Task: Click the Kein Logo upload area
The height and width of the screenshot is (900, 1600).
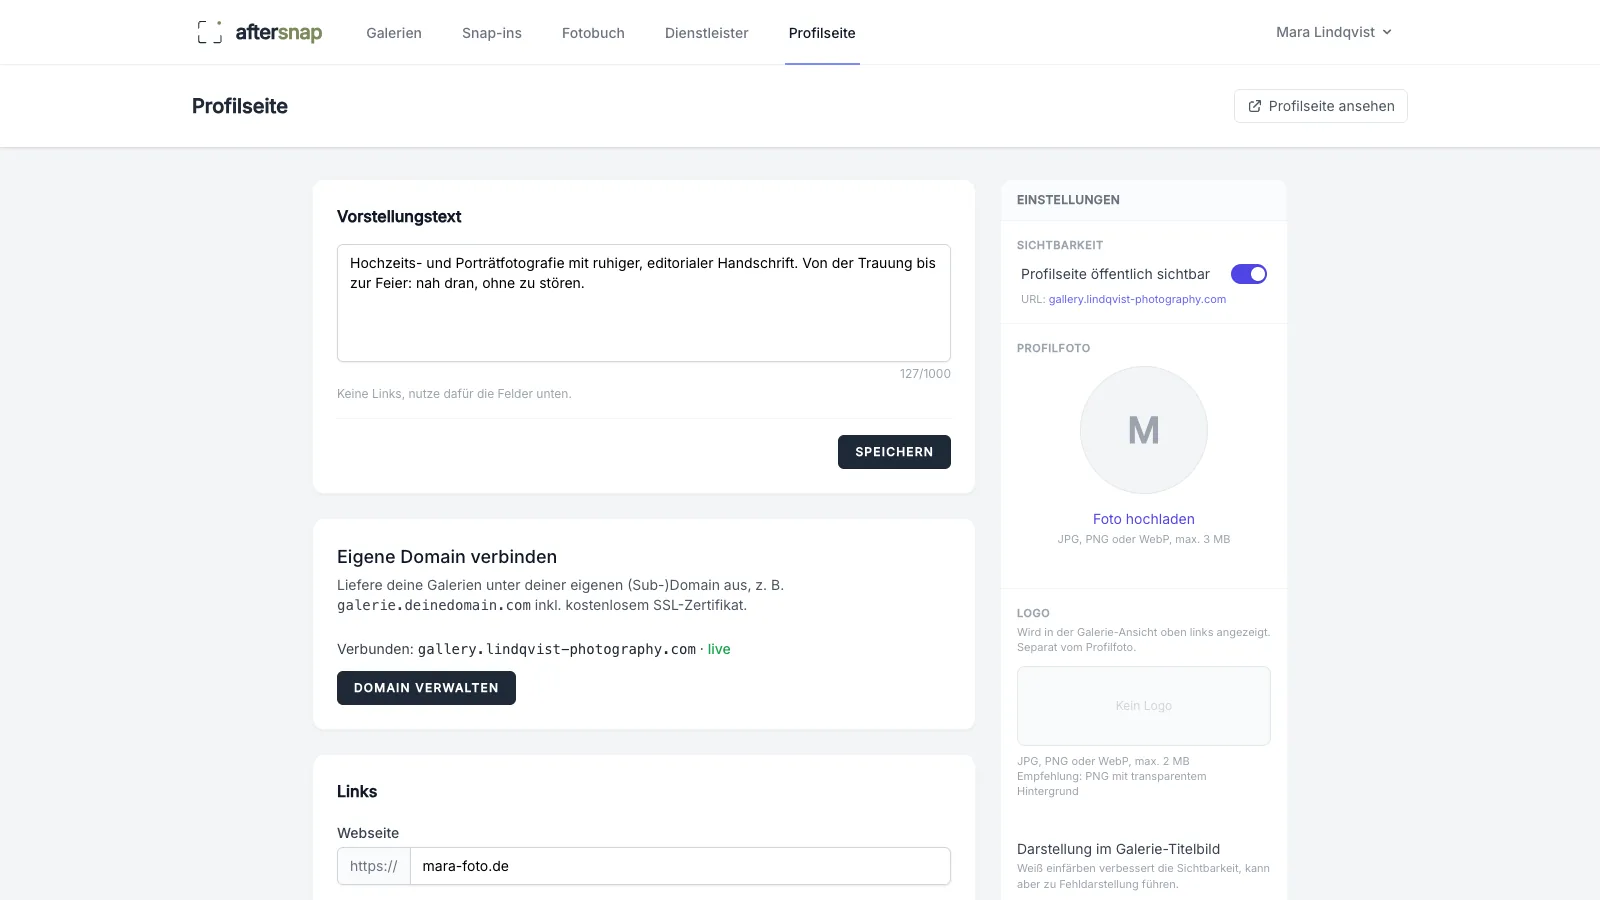Action: pyautogui.click(x=1144, y=706)
